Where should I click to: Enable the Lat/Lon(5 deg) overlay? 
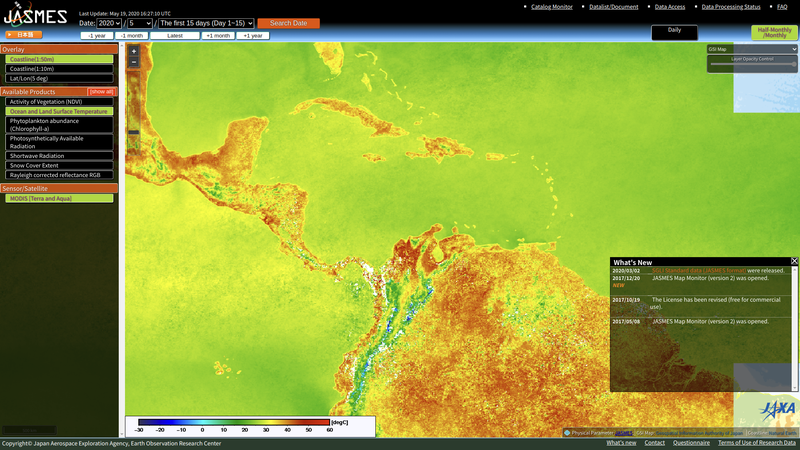pos(58,78)
